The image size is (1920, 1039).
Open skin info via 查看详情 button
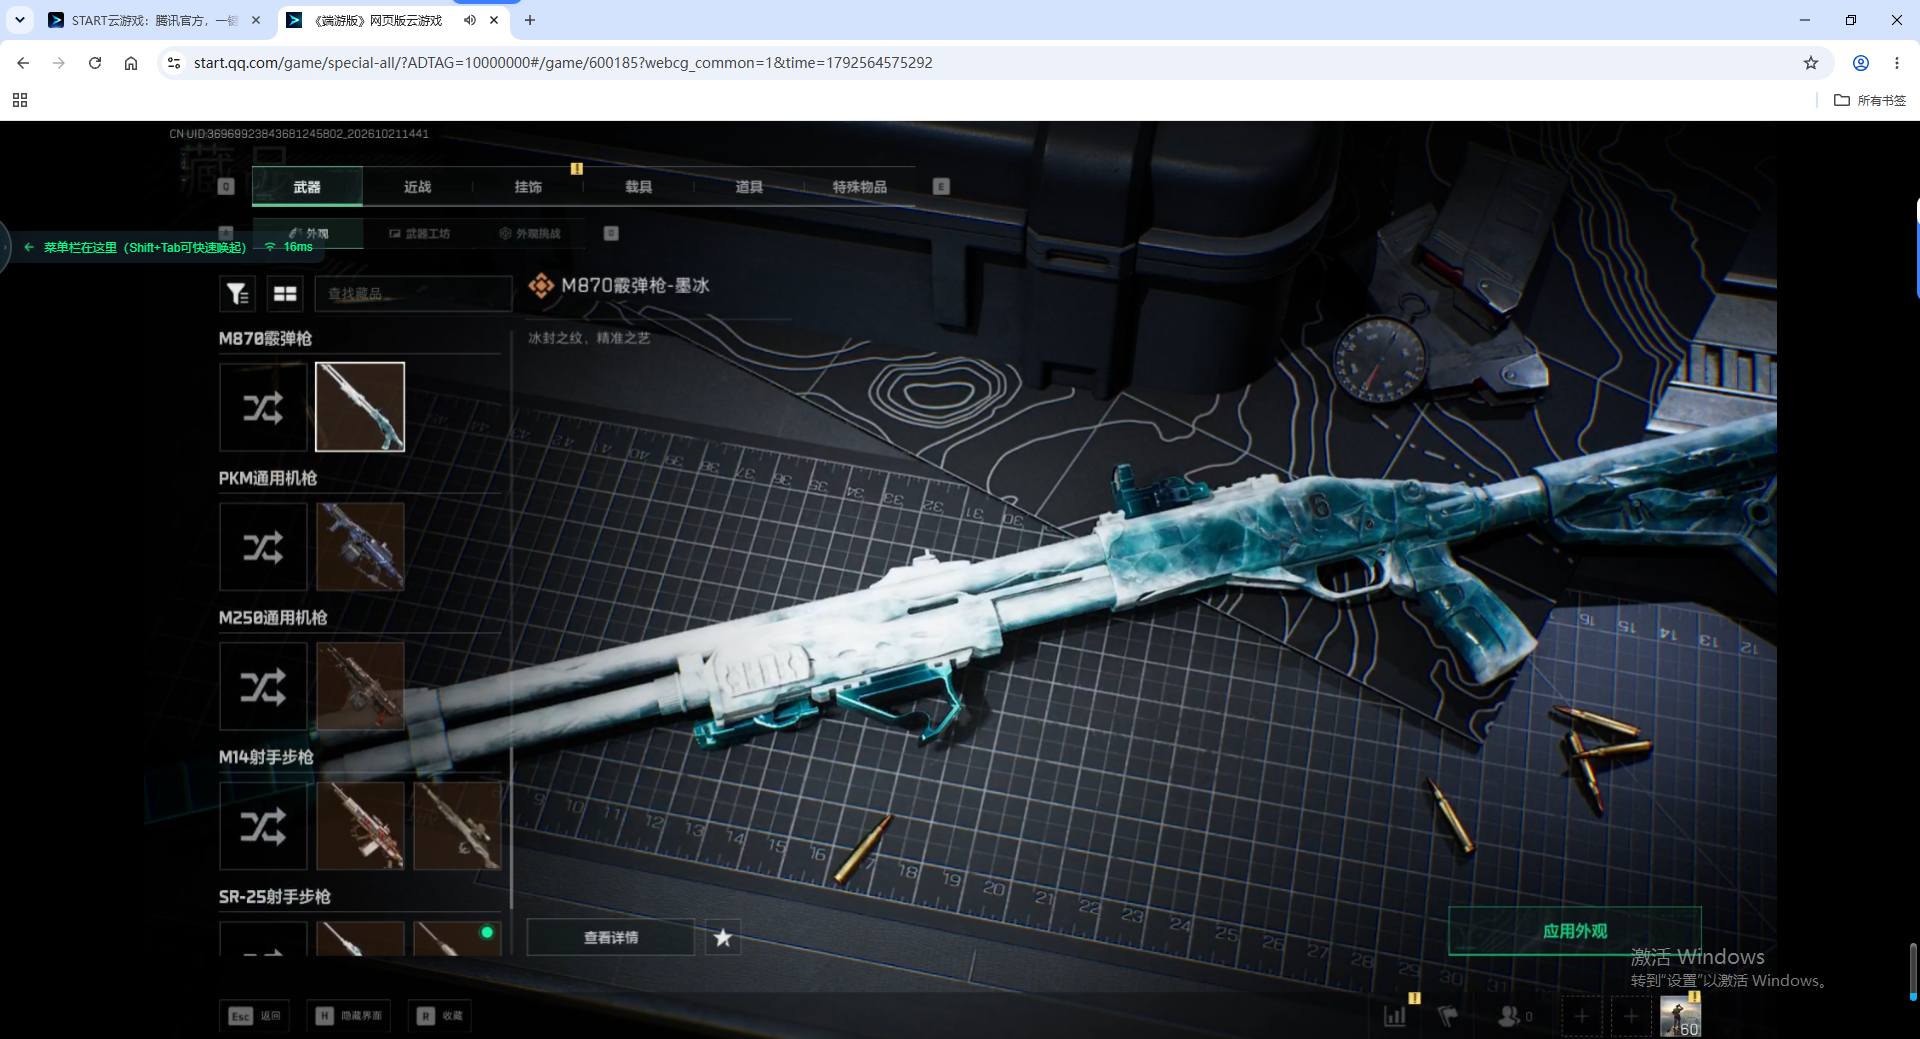610,938
